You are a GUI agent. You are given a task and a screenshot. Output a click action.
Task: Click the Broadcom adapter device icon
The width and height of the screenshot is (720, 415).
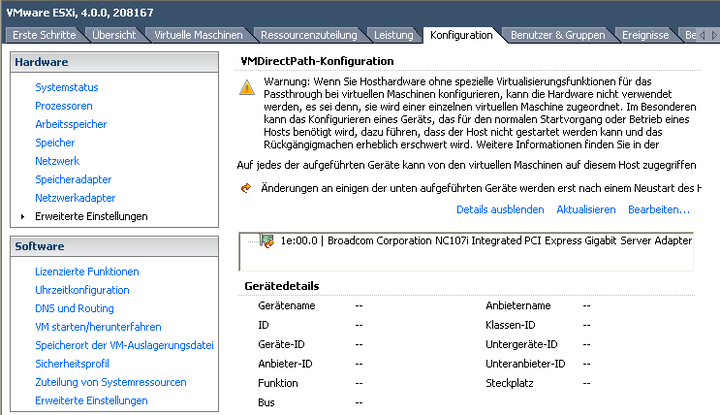click(x=267, y=241)
